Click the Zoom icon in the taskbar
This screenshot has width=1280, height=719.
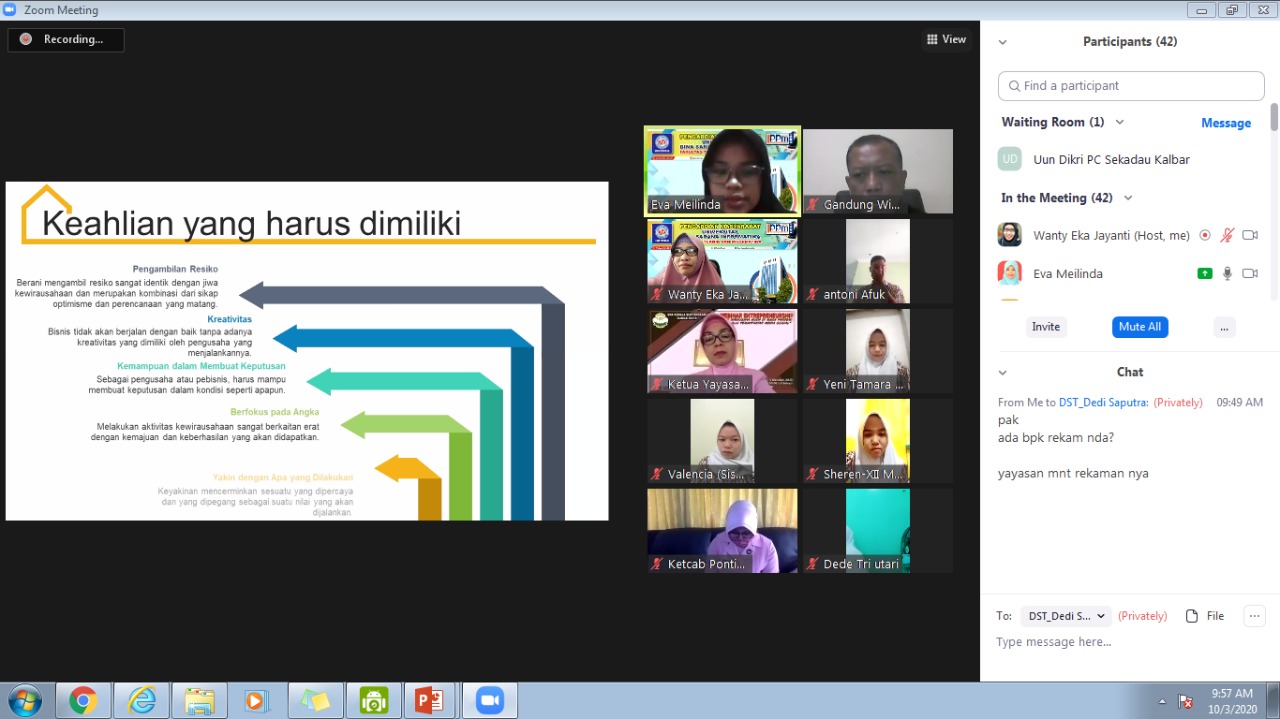click(489, 700)
